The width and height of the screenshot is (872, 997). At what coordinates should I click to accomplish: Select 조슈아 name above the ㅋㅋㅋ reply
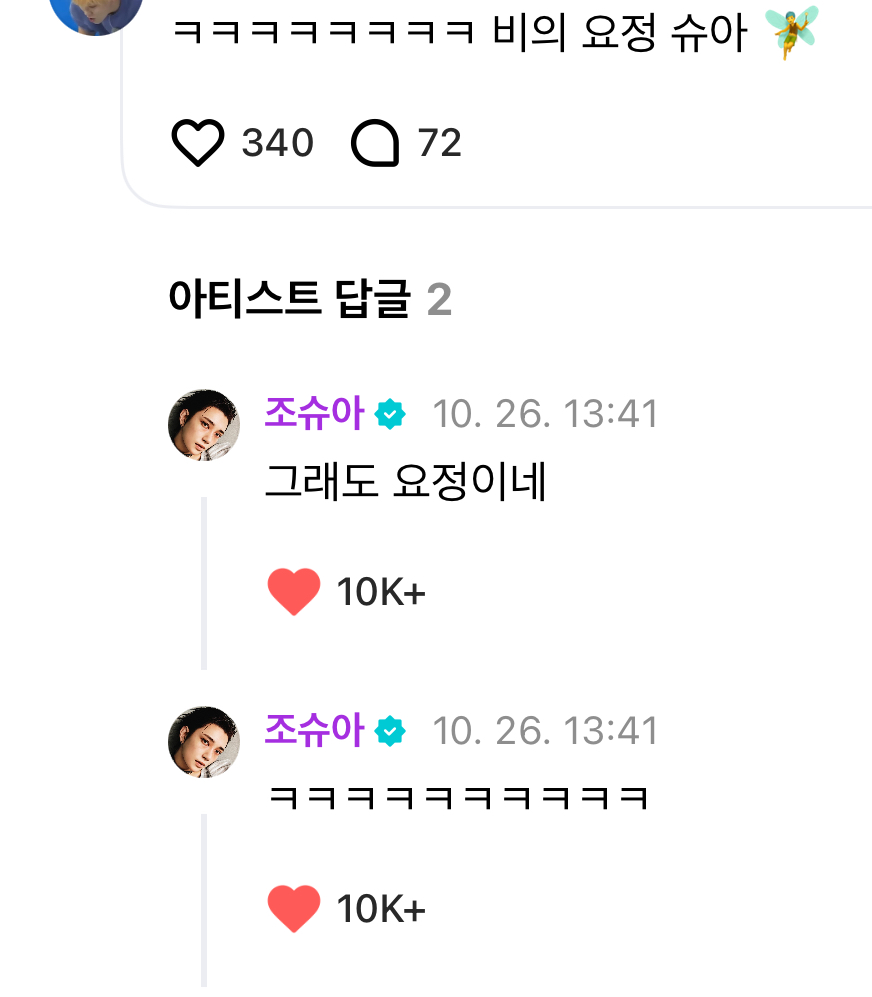point(313,731)
